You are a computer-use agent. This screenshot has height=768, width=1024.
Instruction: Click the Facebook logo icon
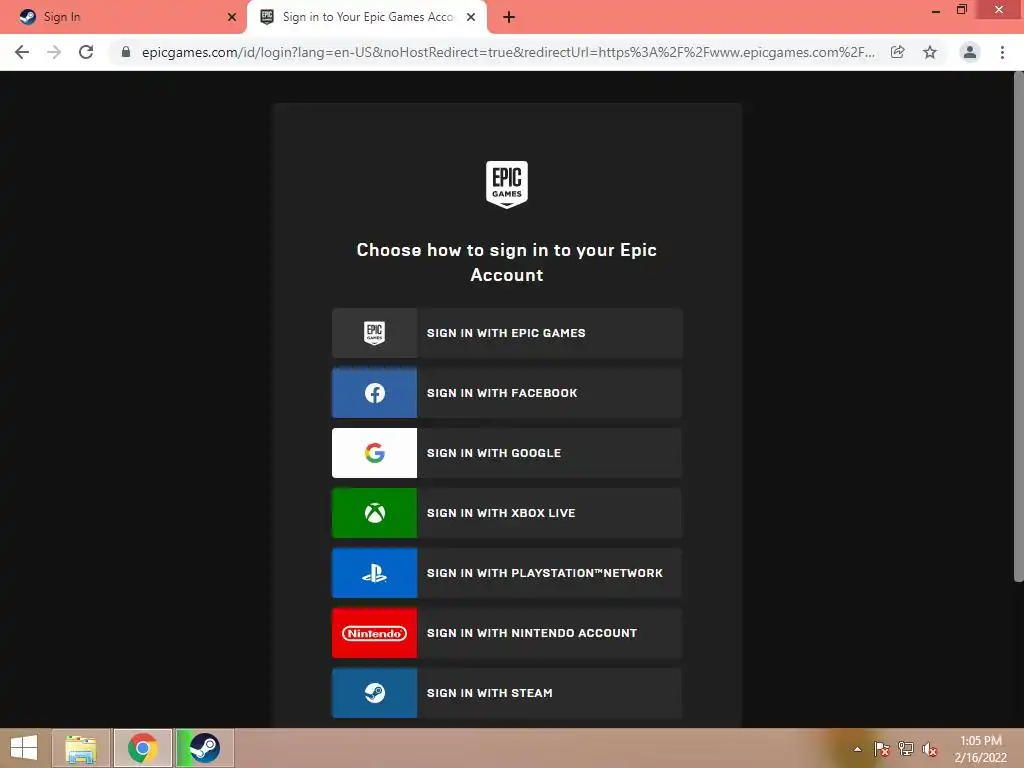pos(374,393)
